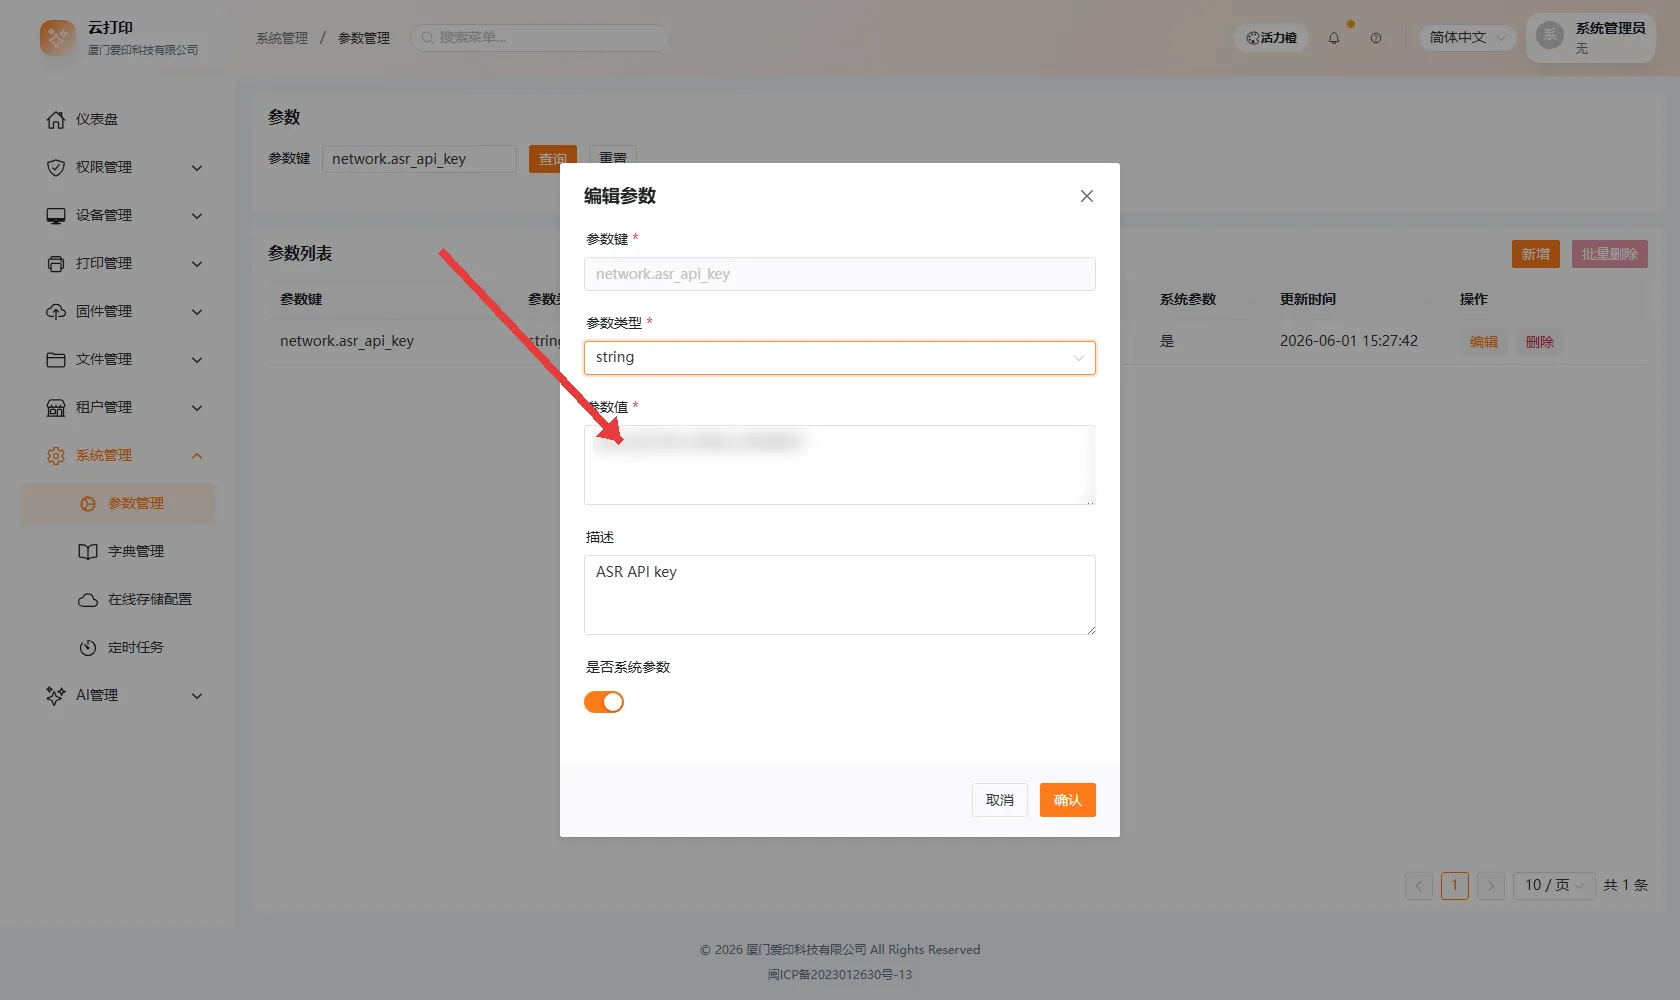Viewport: 1680px width, 1000px height.
Task: Expand the 设备管理 menu chevron
Action: coord(197,216)
